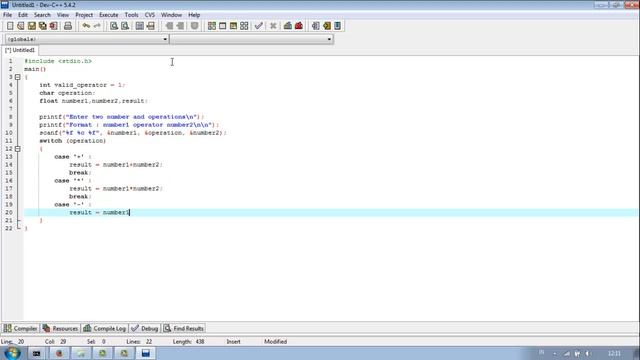
Task: Click the case '+' label
Action: tap(73, 157)
